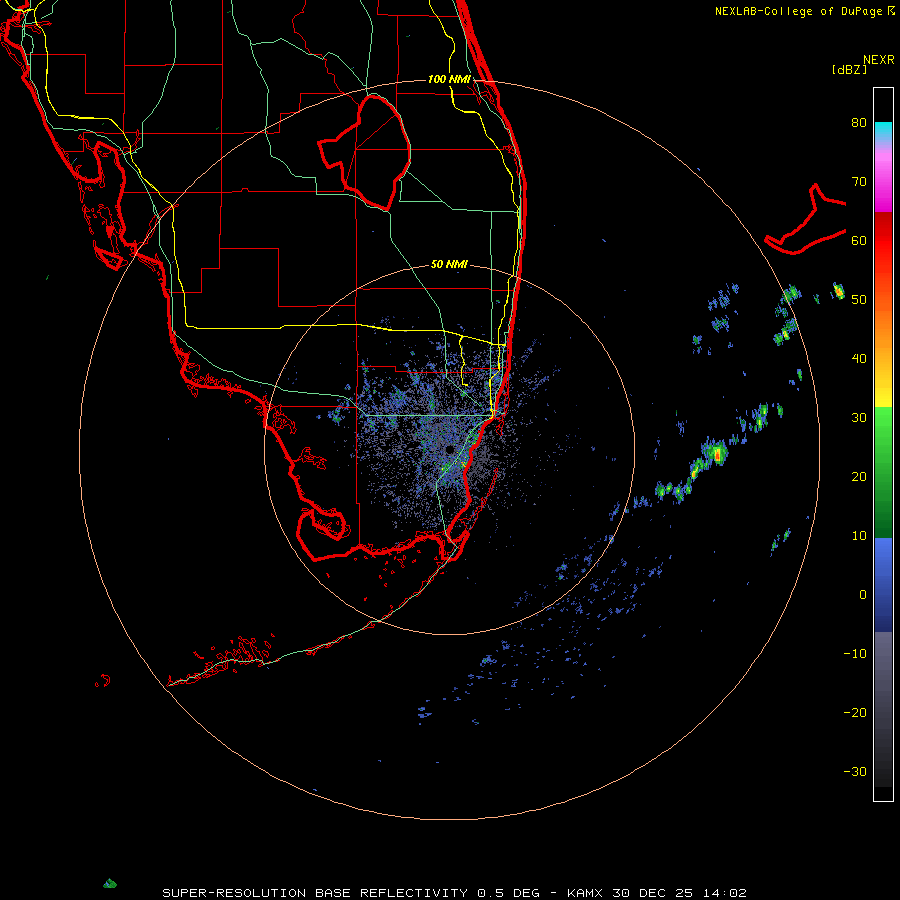900x900 pixels.
Task: Click the NEXR label near the colorbar
Action: pos(879,59)
